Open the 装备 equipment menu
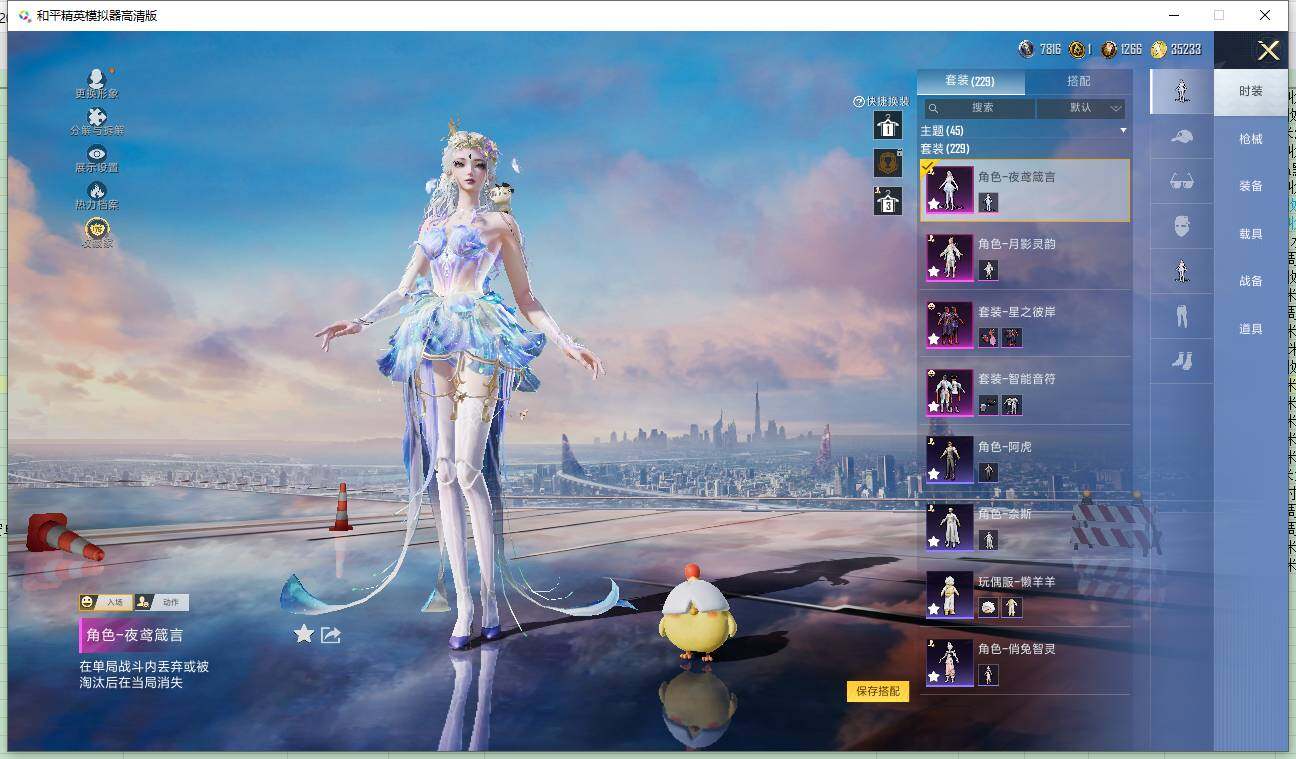Viewport: 1296px width, 759px height. (1251, 186)
